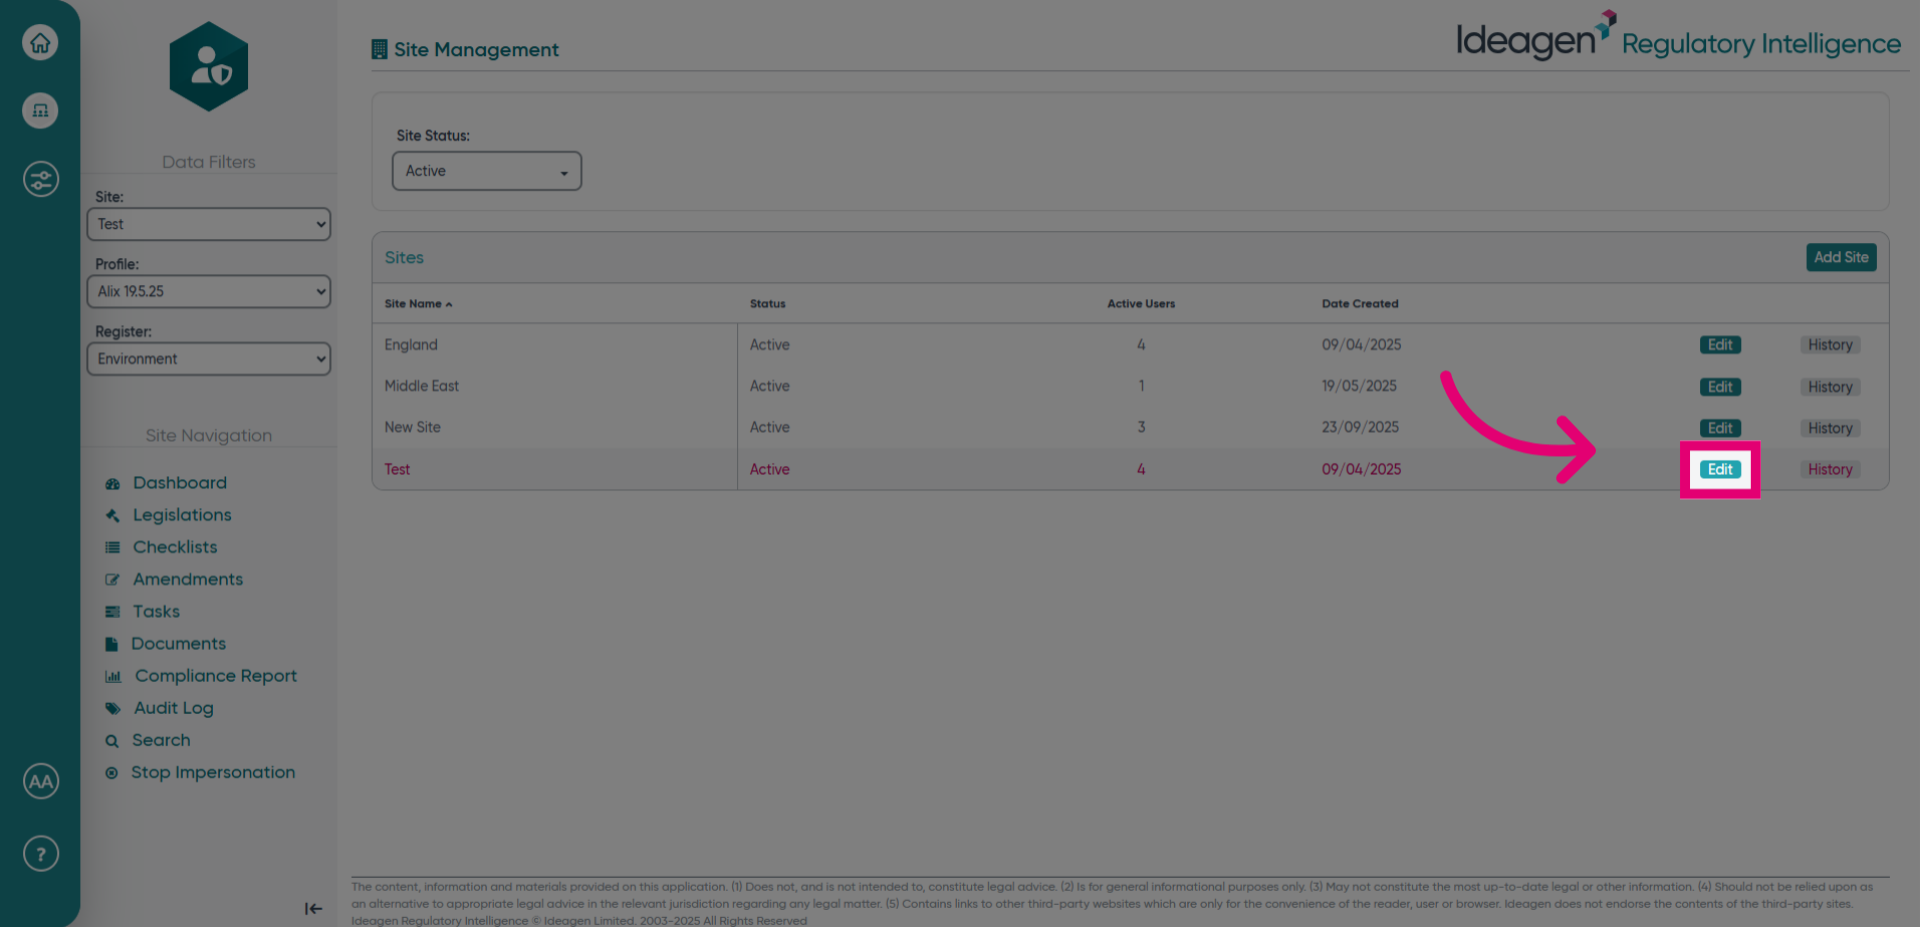This screenshot has height=927, width=1920.
Task: View History for England site
Action: [1830, 345]
